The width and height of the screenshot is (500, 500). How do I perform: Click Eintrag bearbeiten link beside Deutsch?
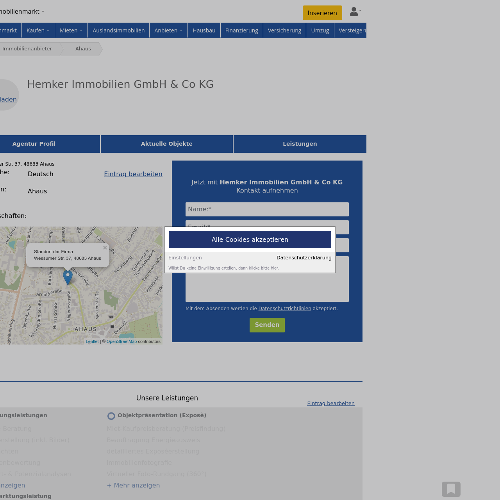tap(133, 174)
